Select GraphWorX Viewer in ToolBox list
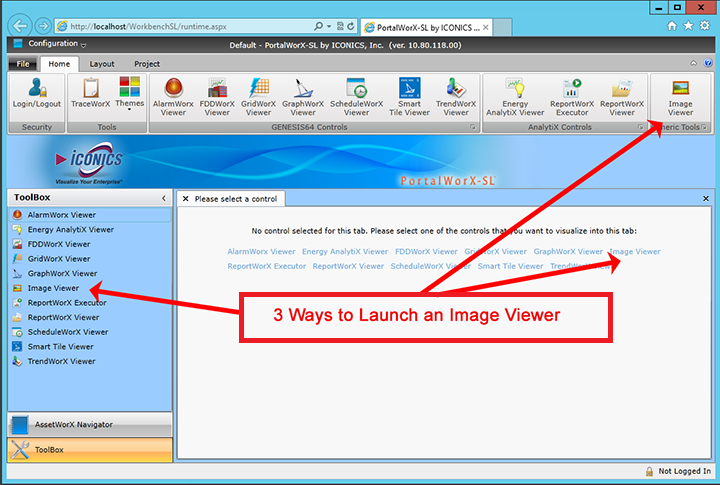Viewport: 720px width, 485px height. click(90, 273)
